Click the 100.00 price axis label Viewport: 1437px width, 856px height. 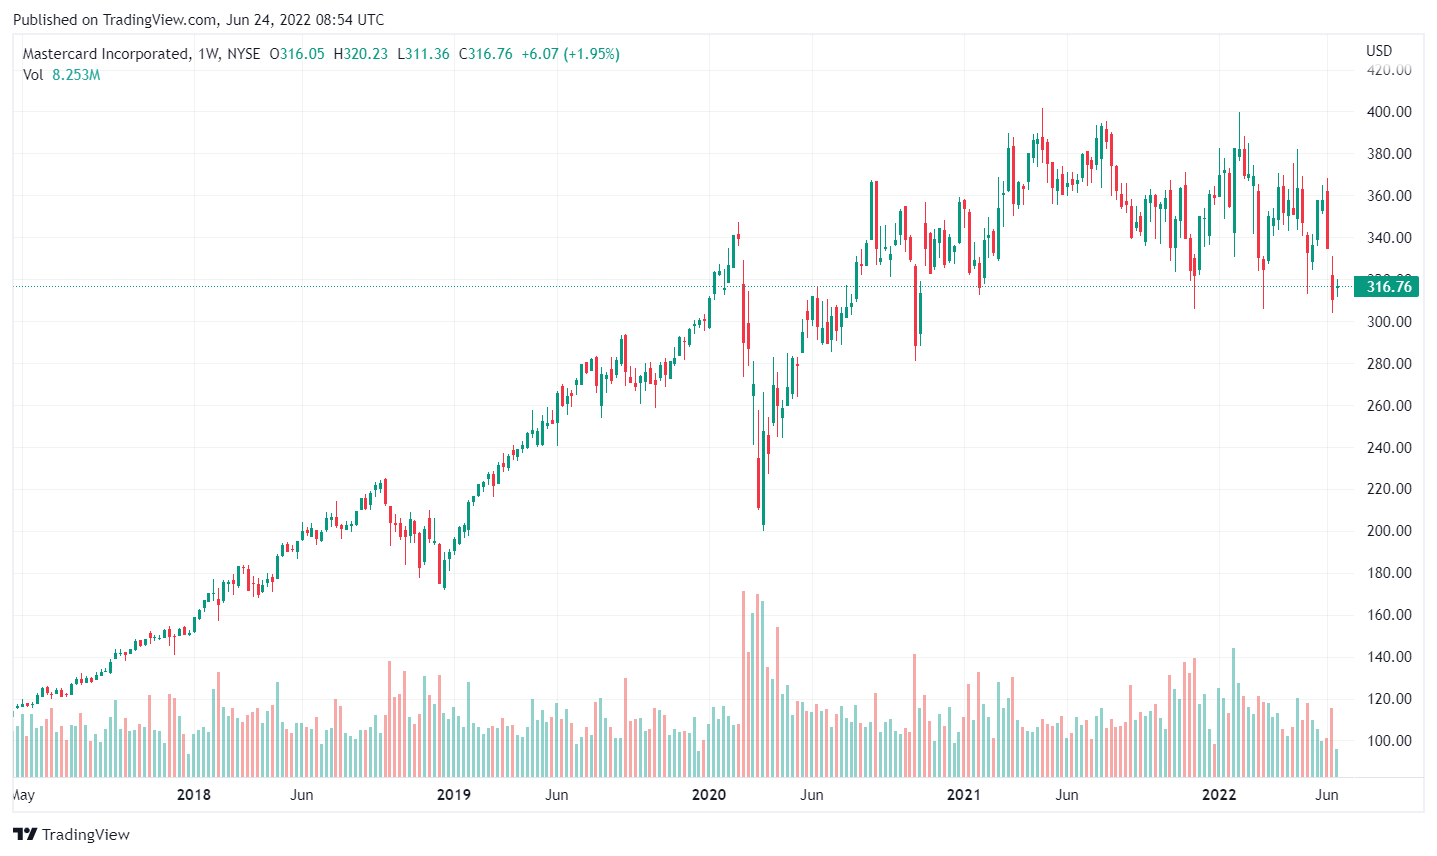(x=1389, y=741)
